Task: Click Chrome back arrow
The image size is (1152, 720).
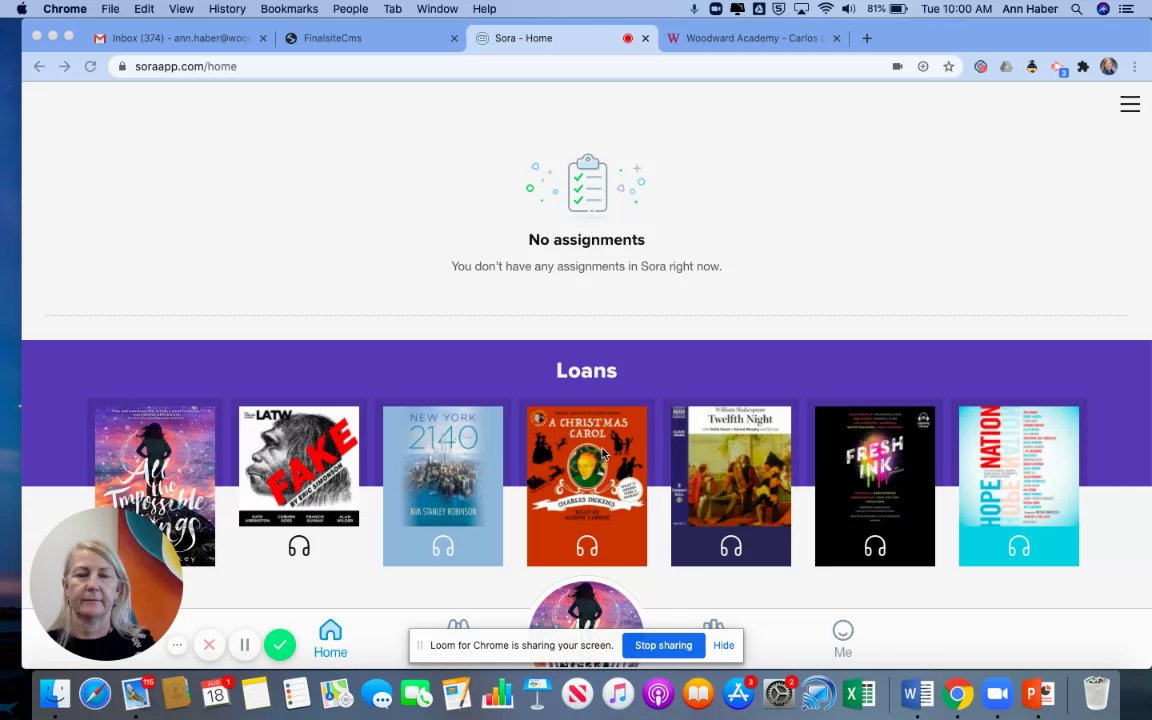Action: [x=39, y=66]
